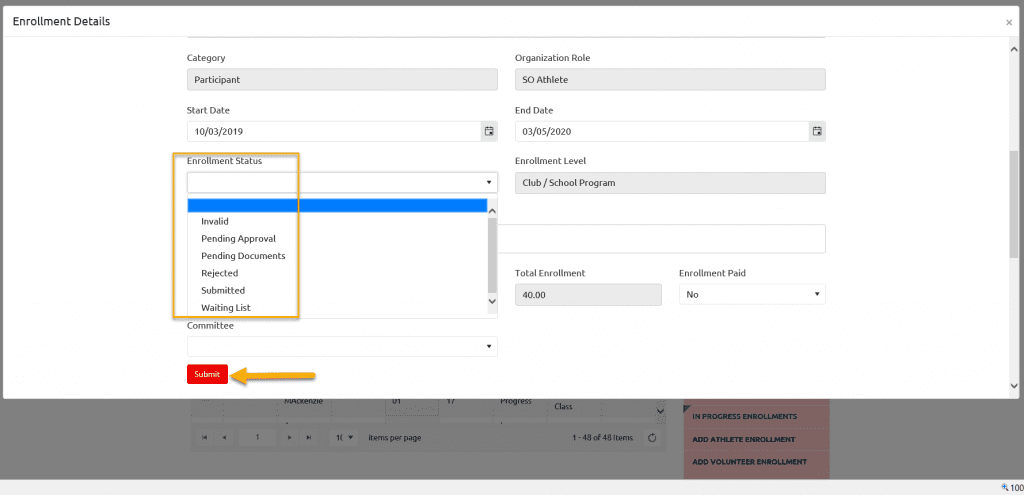Click the refresh icon in grid pager
This screenshot has width=1024, height=495.
[x=652, y=437]
